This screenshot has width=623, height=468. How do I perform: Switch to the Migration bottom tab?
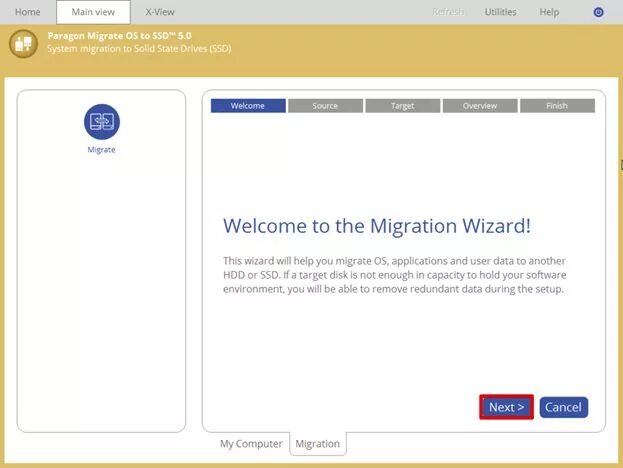click(318, 443)
